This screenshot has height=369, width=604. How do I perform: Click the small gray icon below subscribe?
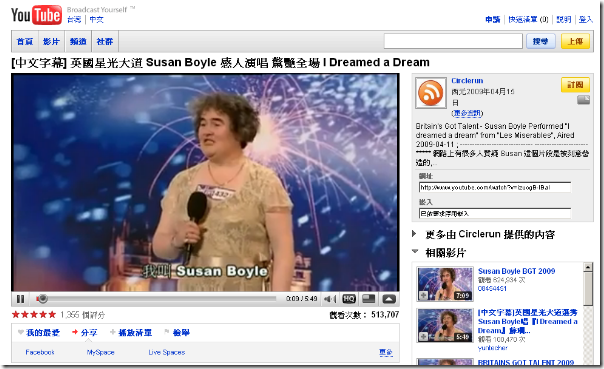[x=583, y=100]
